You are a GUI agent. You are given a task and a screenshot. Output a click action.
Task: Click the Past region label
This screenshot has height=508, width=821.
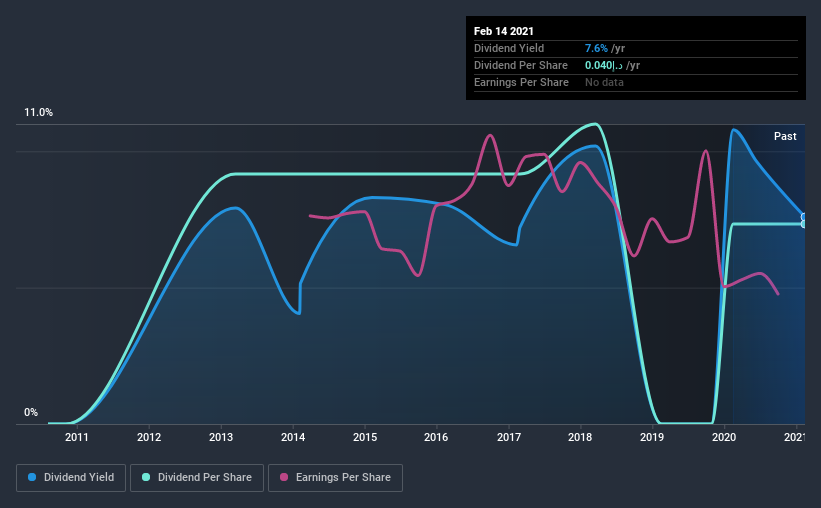(785, 136)
